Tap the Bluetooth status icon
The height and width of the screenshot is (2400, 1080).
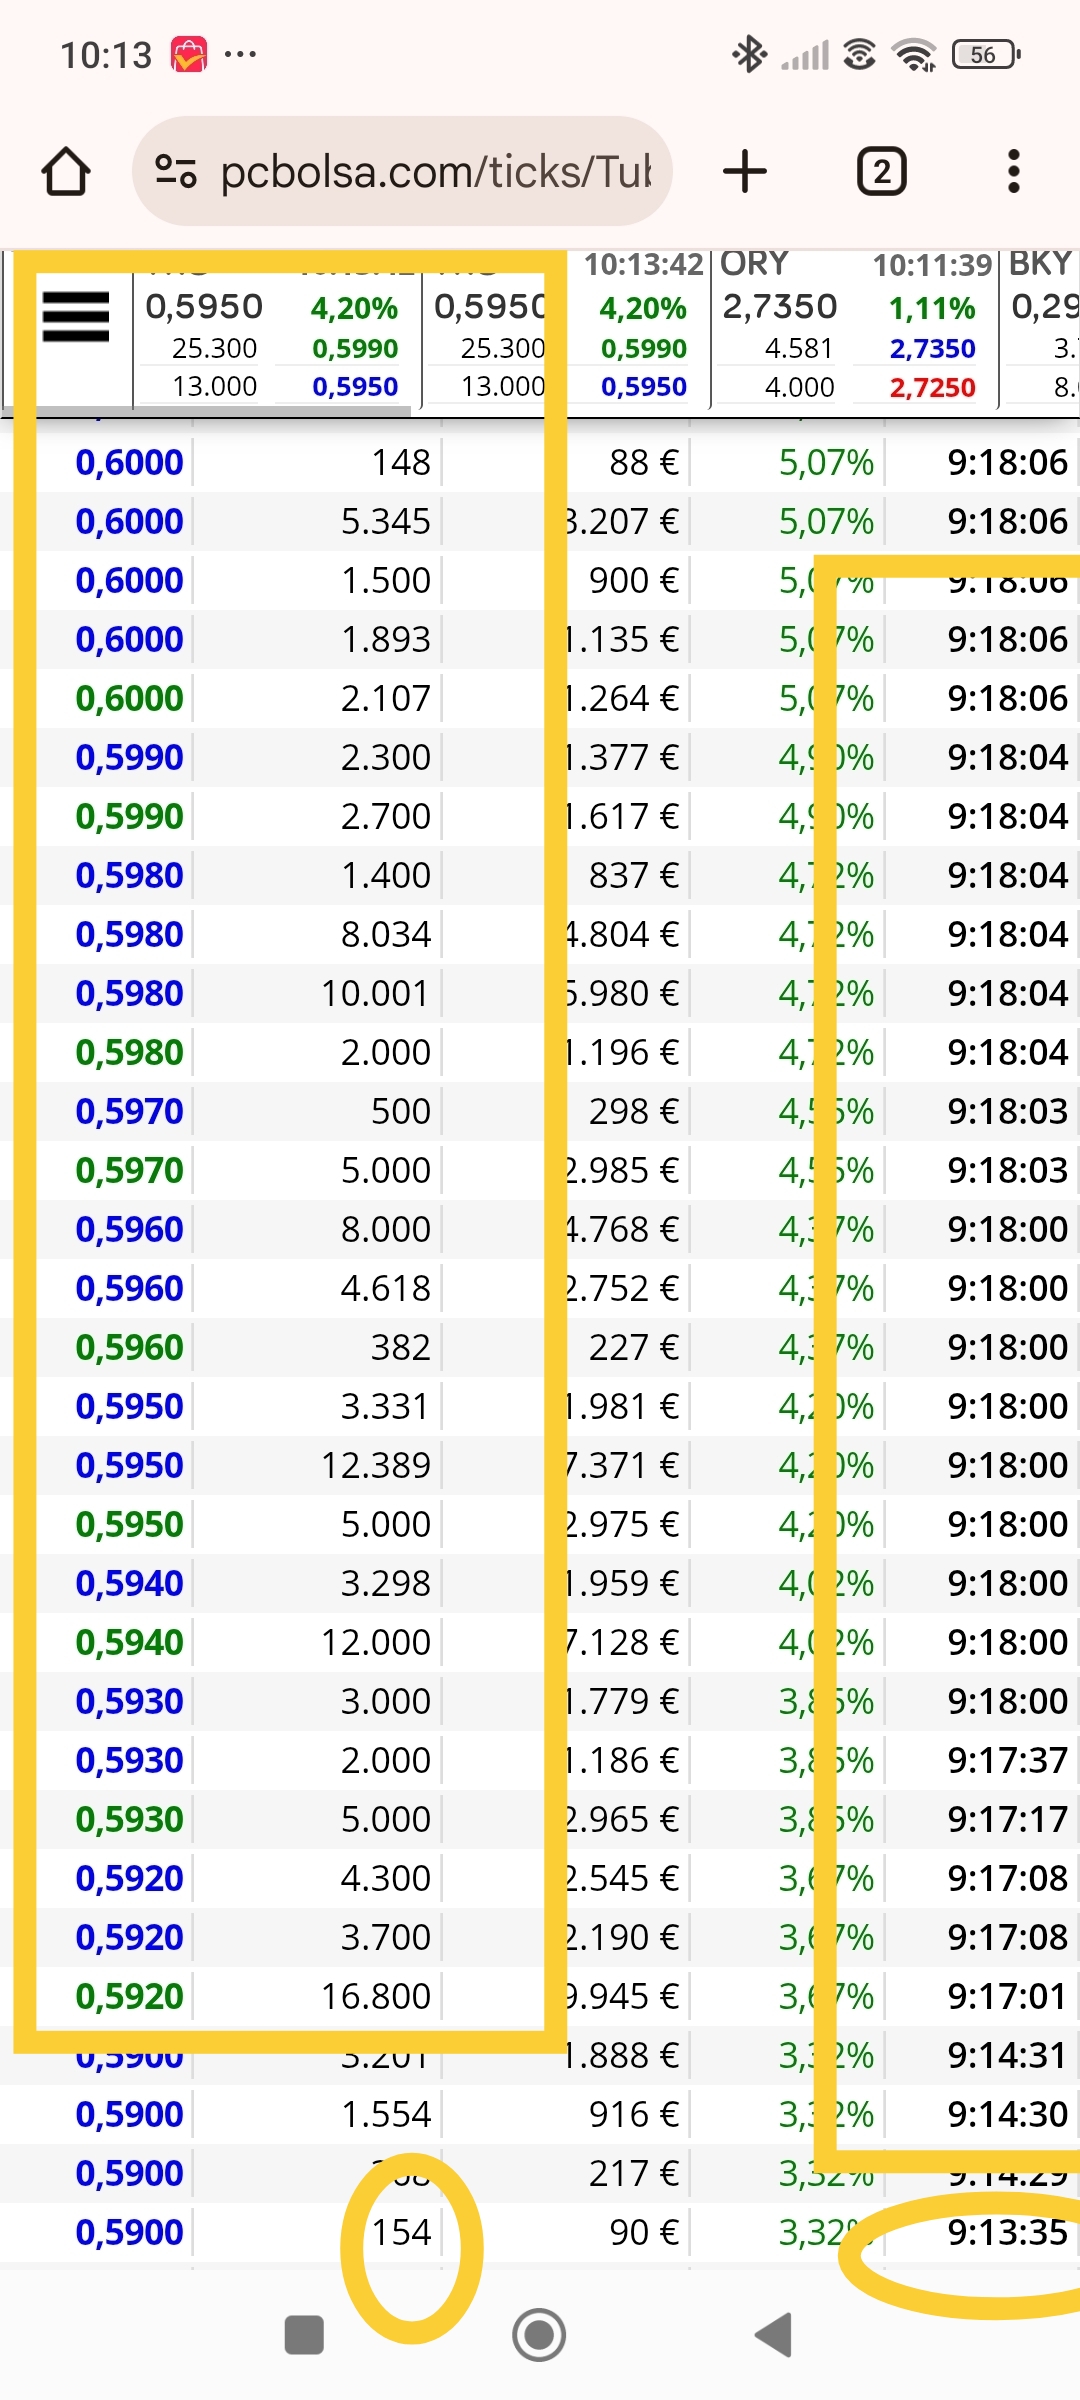coord(749,54)
